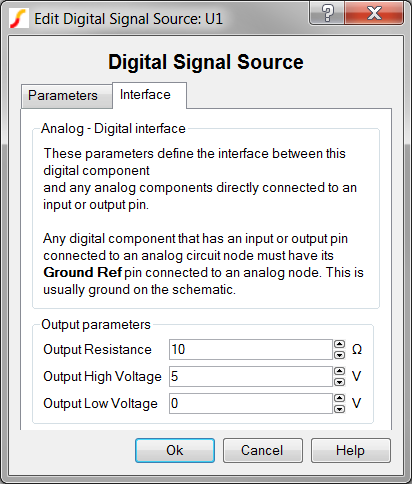The width and height of the screenshot is (412, 484).
Task: Decrease Output High Voltage with down arrow
Action: point(339,382)
